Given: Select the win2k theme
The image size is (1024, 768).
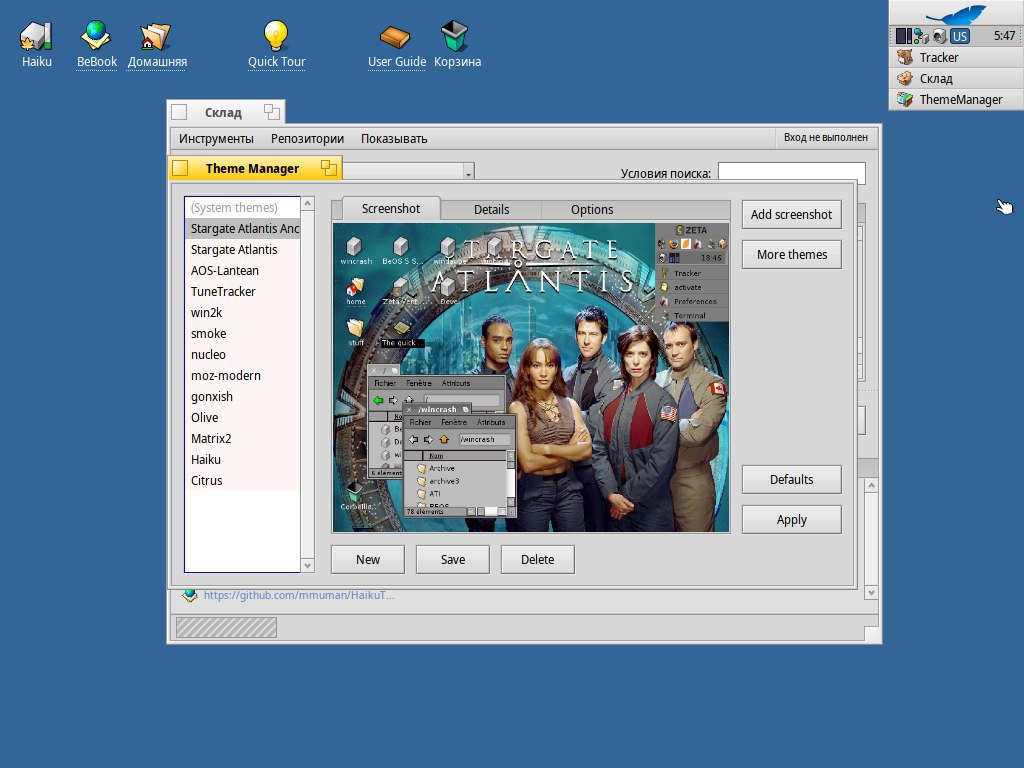Looking at the screenshot, I should (242, 312).
